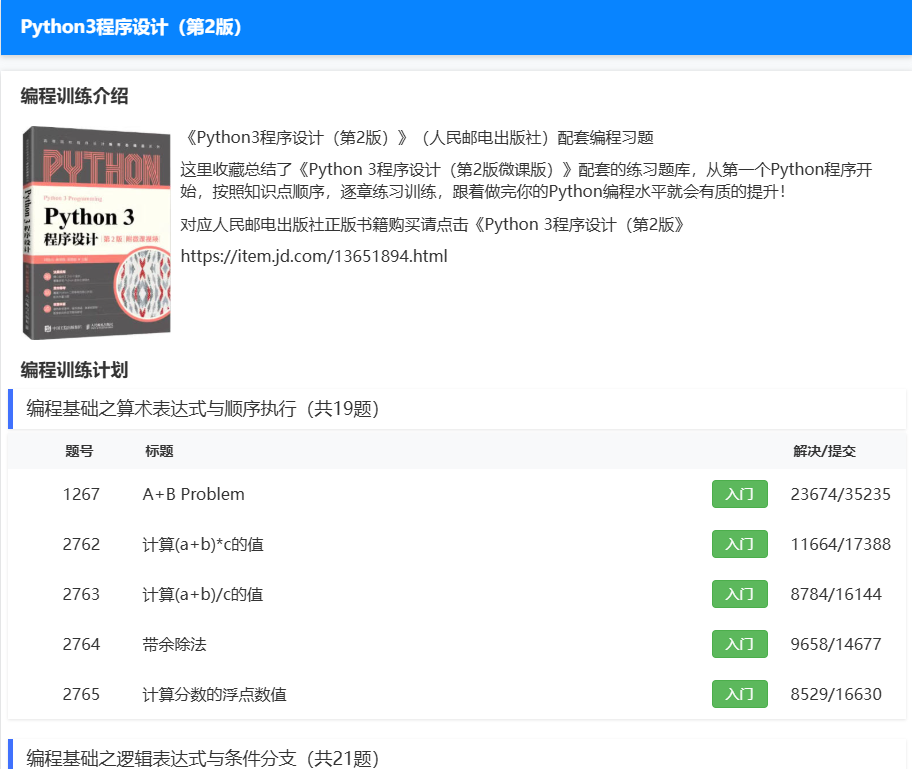Click the stat 23674/35235
This screenshot has height=769, width=912.
coord(840,494)
